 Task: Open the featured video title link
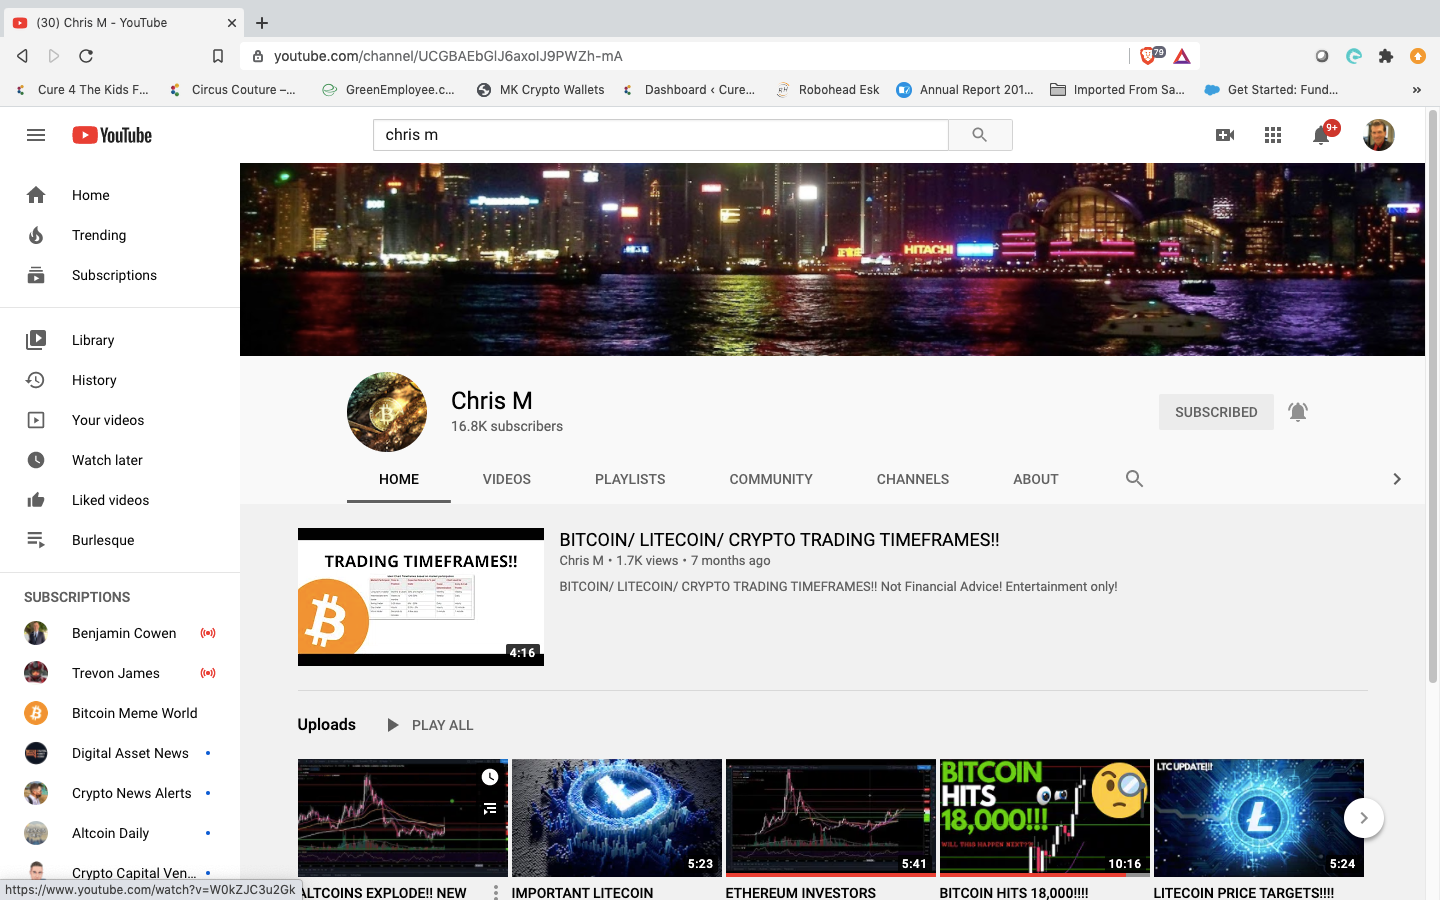pos(779,540)
